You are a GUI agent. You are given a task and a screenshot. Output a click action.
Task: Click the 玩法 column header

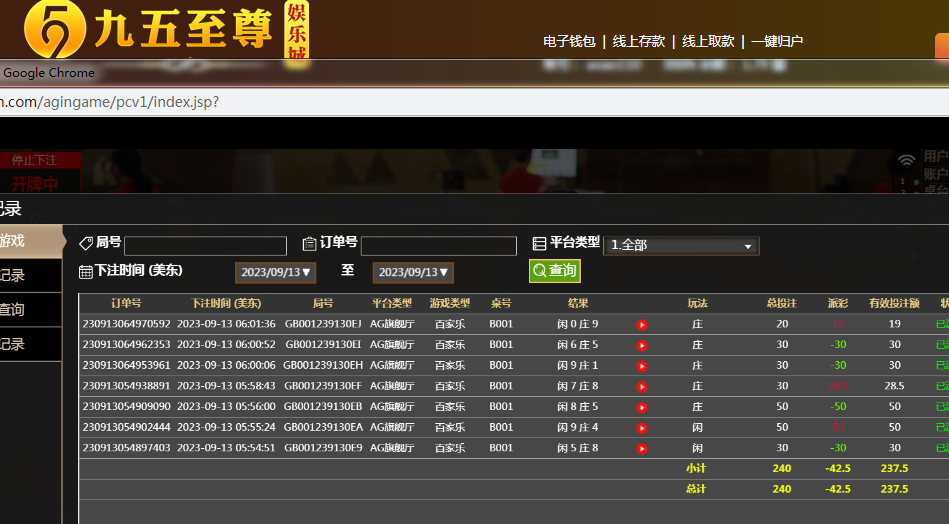click(x=697, y=303)
